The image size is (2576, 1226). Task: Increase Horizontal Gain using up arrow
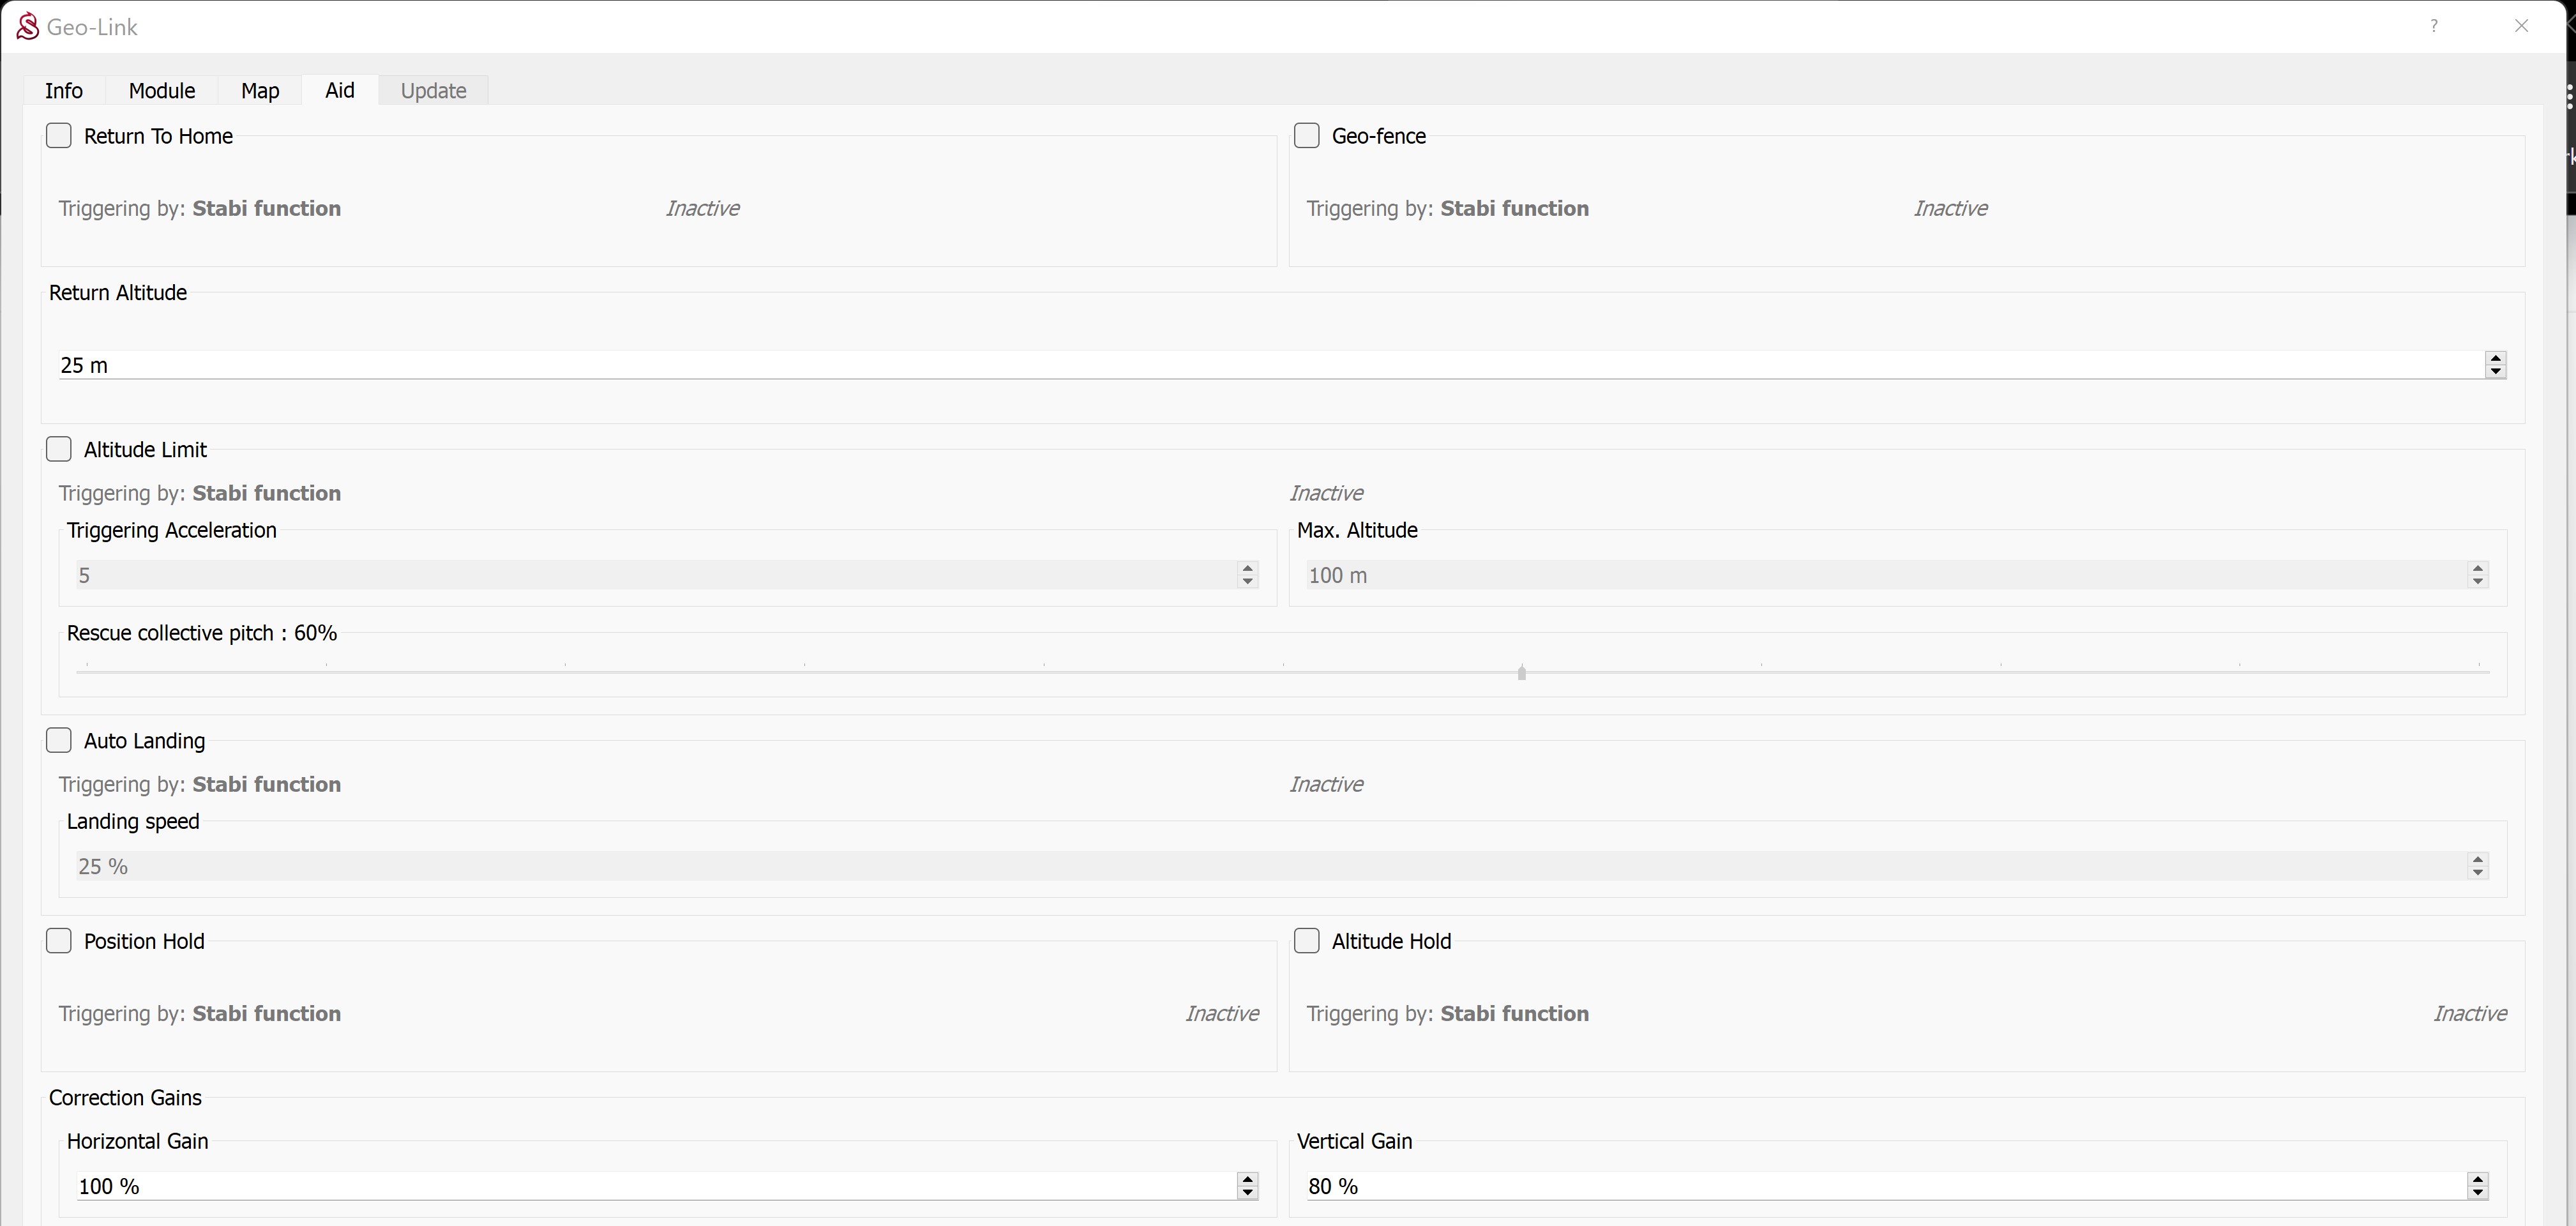coord(1247,1179)
